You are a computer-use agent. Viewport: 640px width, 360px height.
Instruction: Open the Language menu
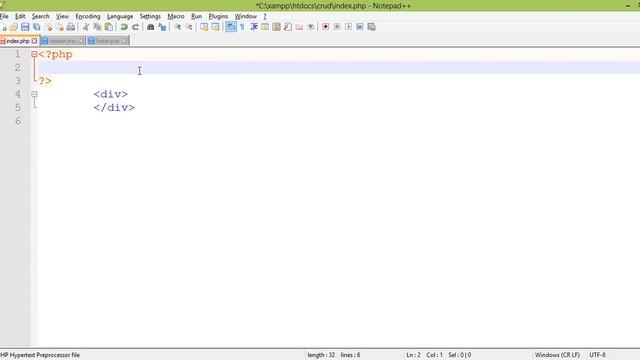pyautogui.click(x=120, y=16)
